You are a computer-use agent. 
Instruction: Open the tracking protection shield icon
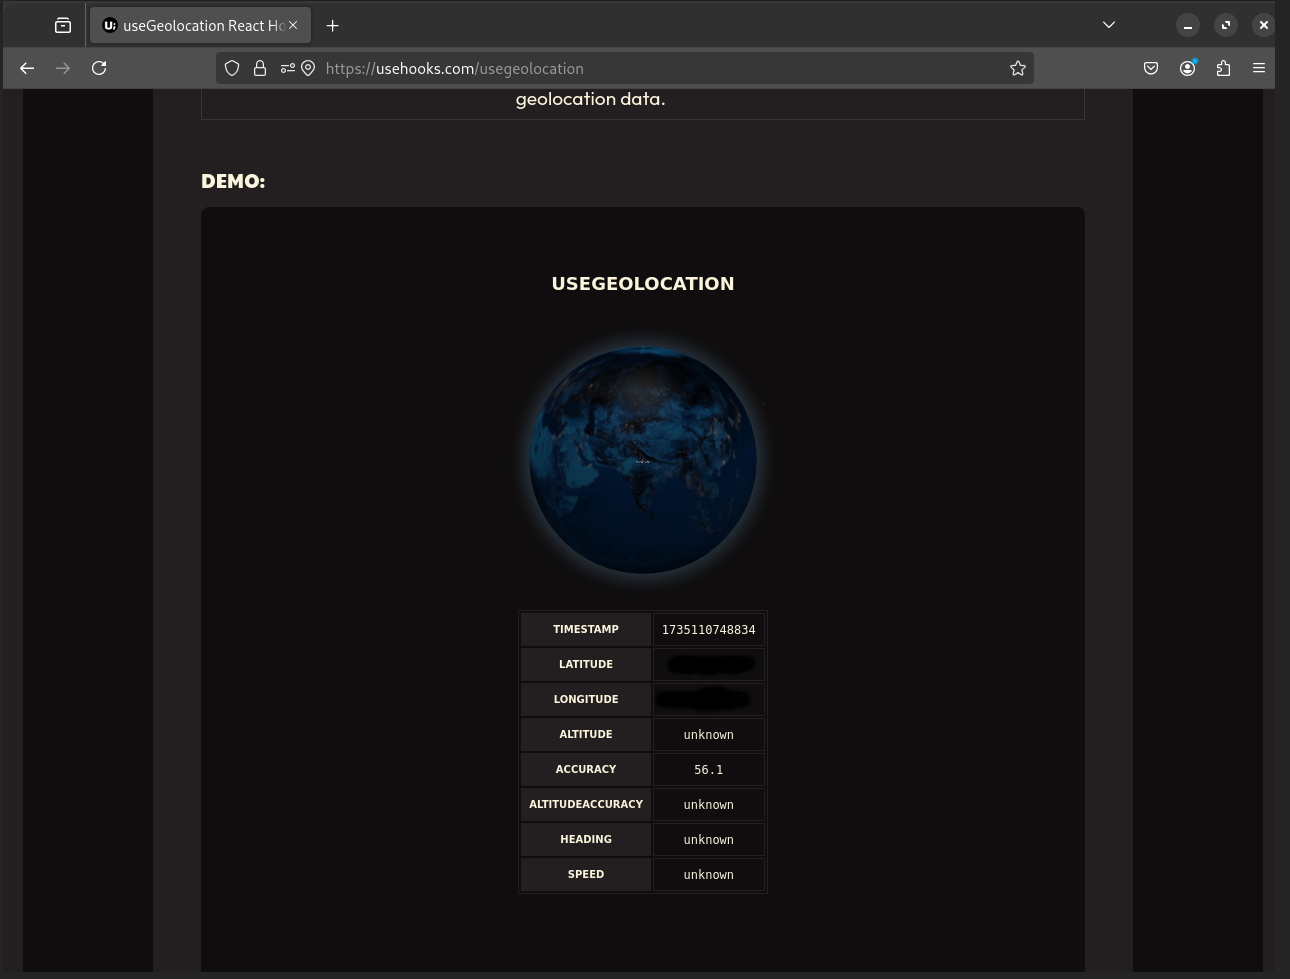tap(232, 68)
